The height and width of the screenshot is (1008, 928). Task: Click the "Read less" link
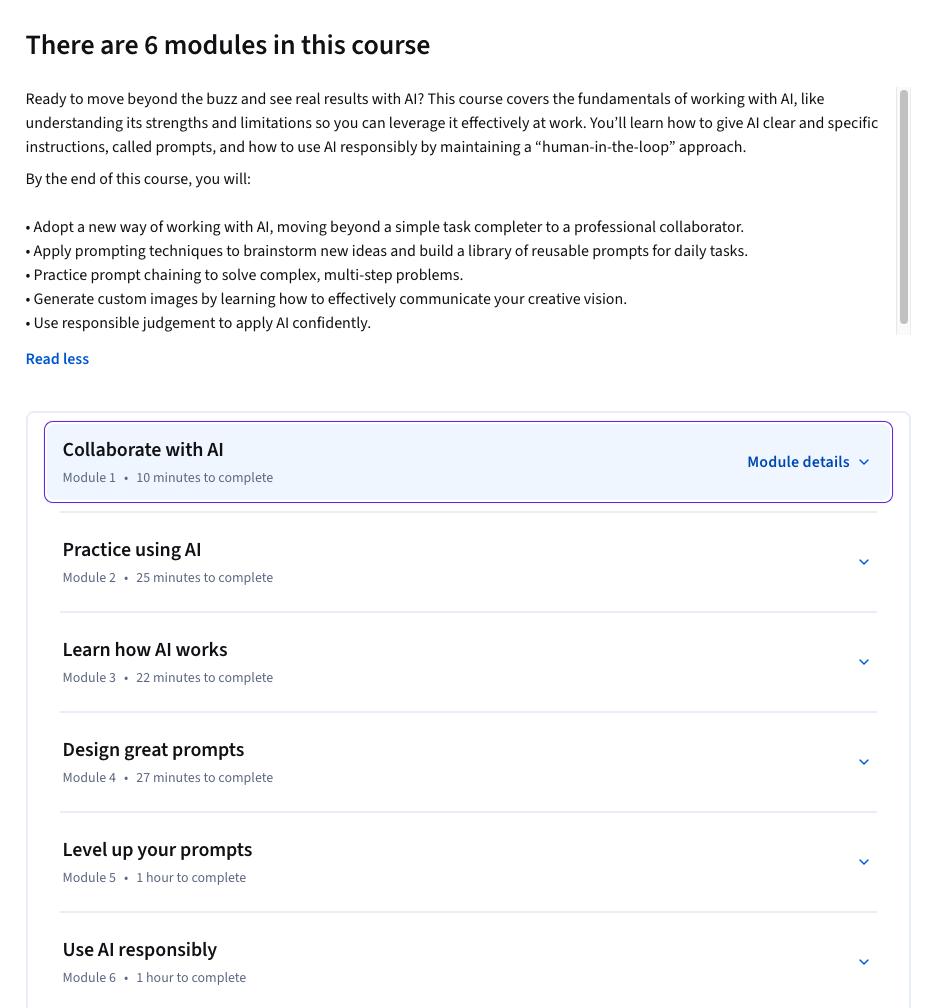click(x=57, y=359)
